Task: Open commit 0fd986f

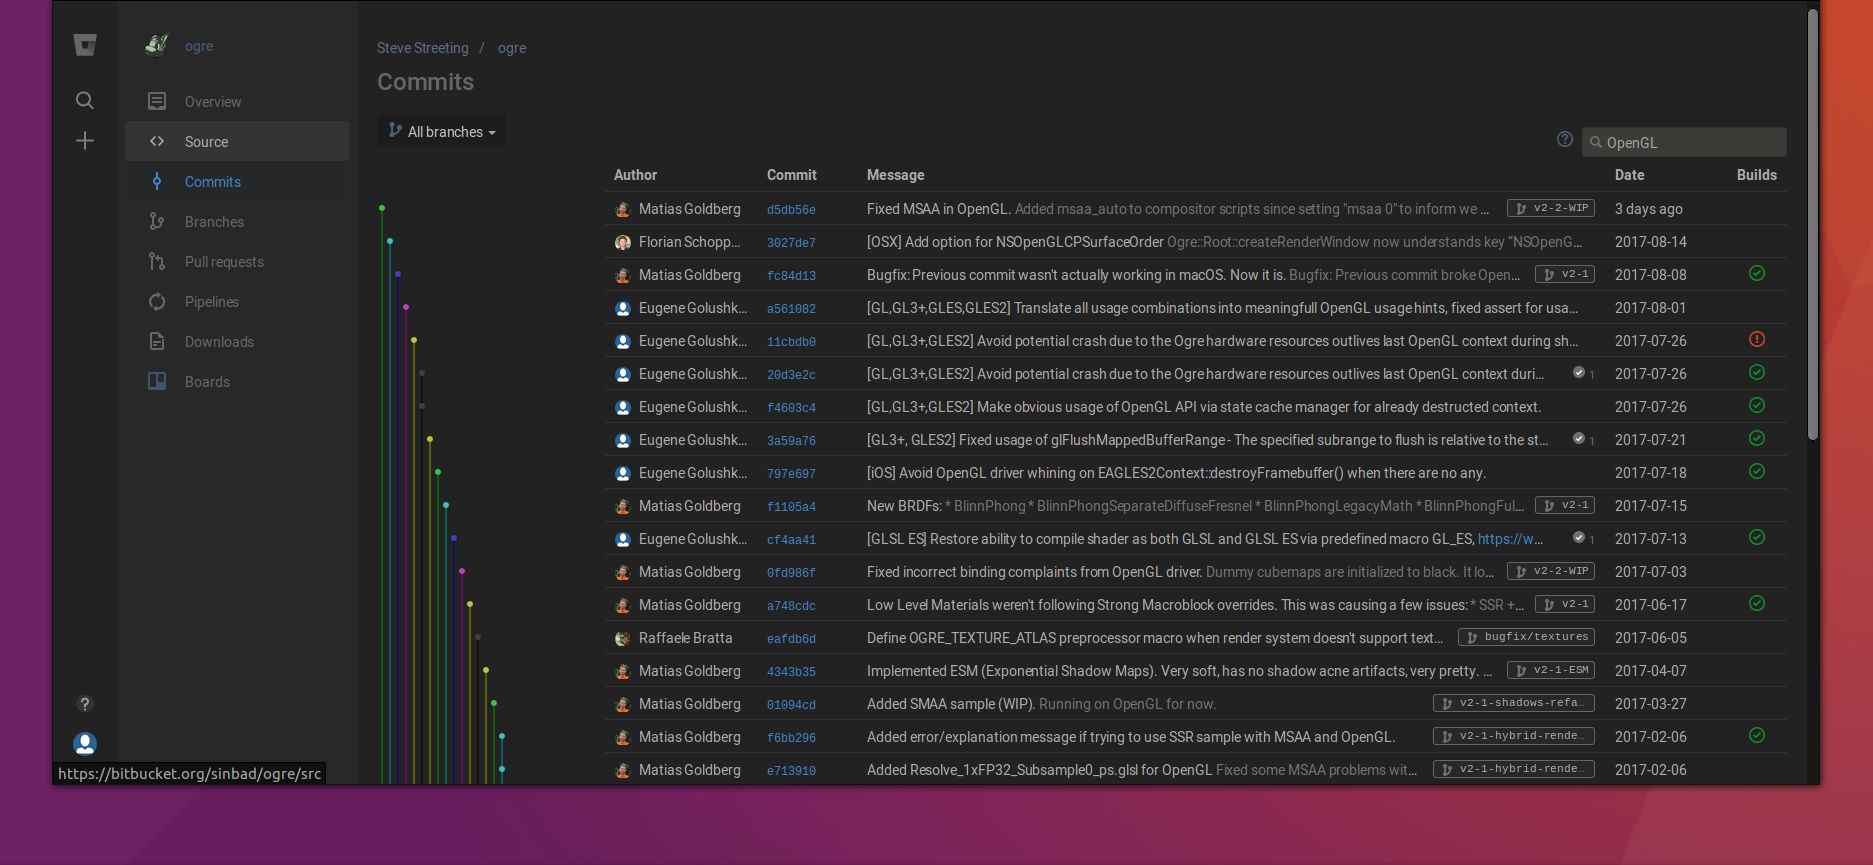Action: click(x=791, y=573)
